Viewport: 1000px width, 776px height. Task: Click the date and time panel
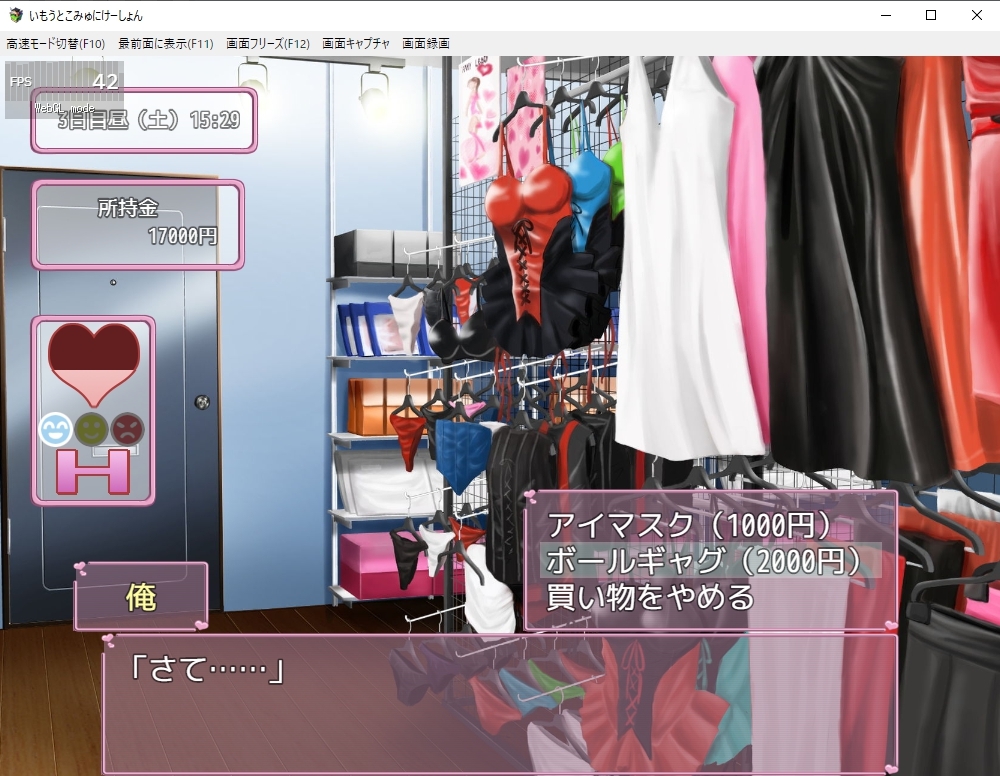(144, 121)
